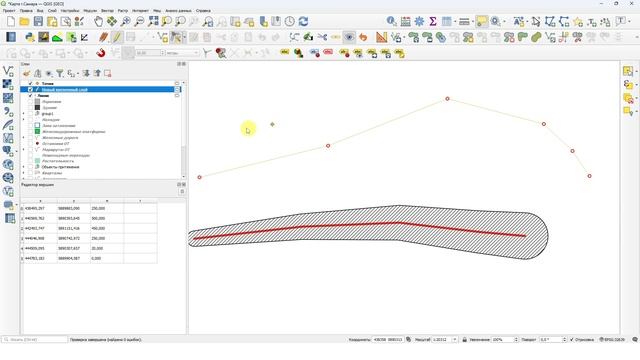Activate the Zoom Out magnifier tool
The image size is (640, 360).
tap(140, 22)
